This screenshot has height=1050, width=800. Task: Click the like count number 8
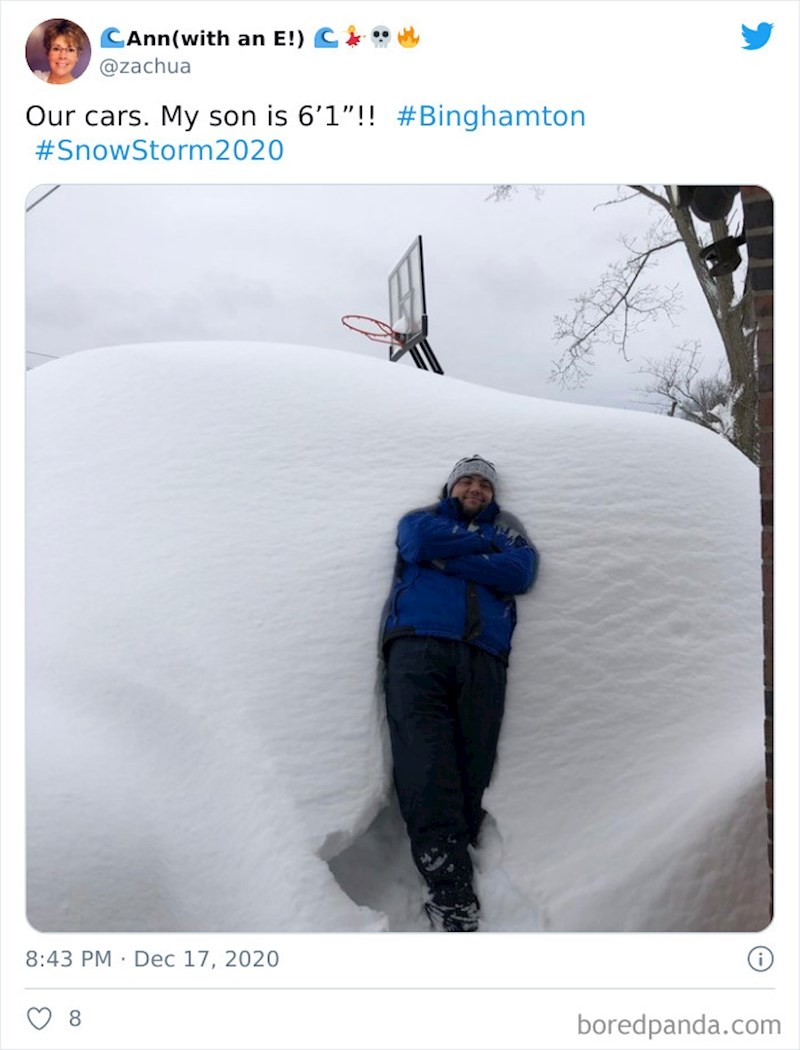pos(75,1019)
